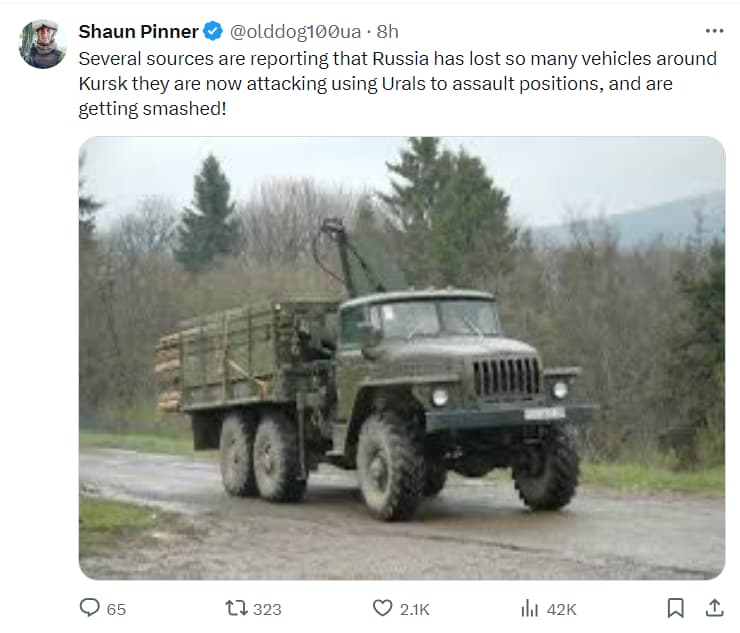The width and height of the screenshot is (740, 633).
Task: Click the 65 replies count
Action: pyautogui.click(x=116, y=609)
